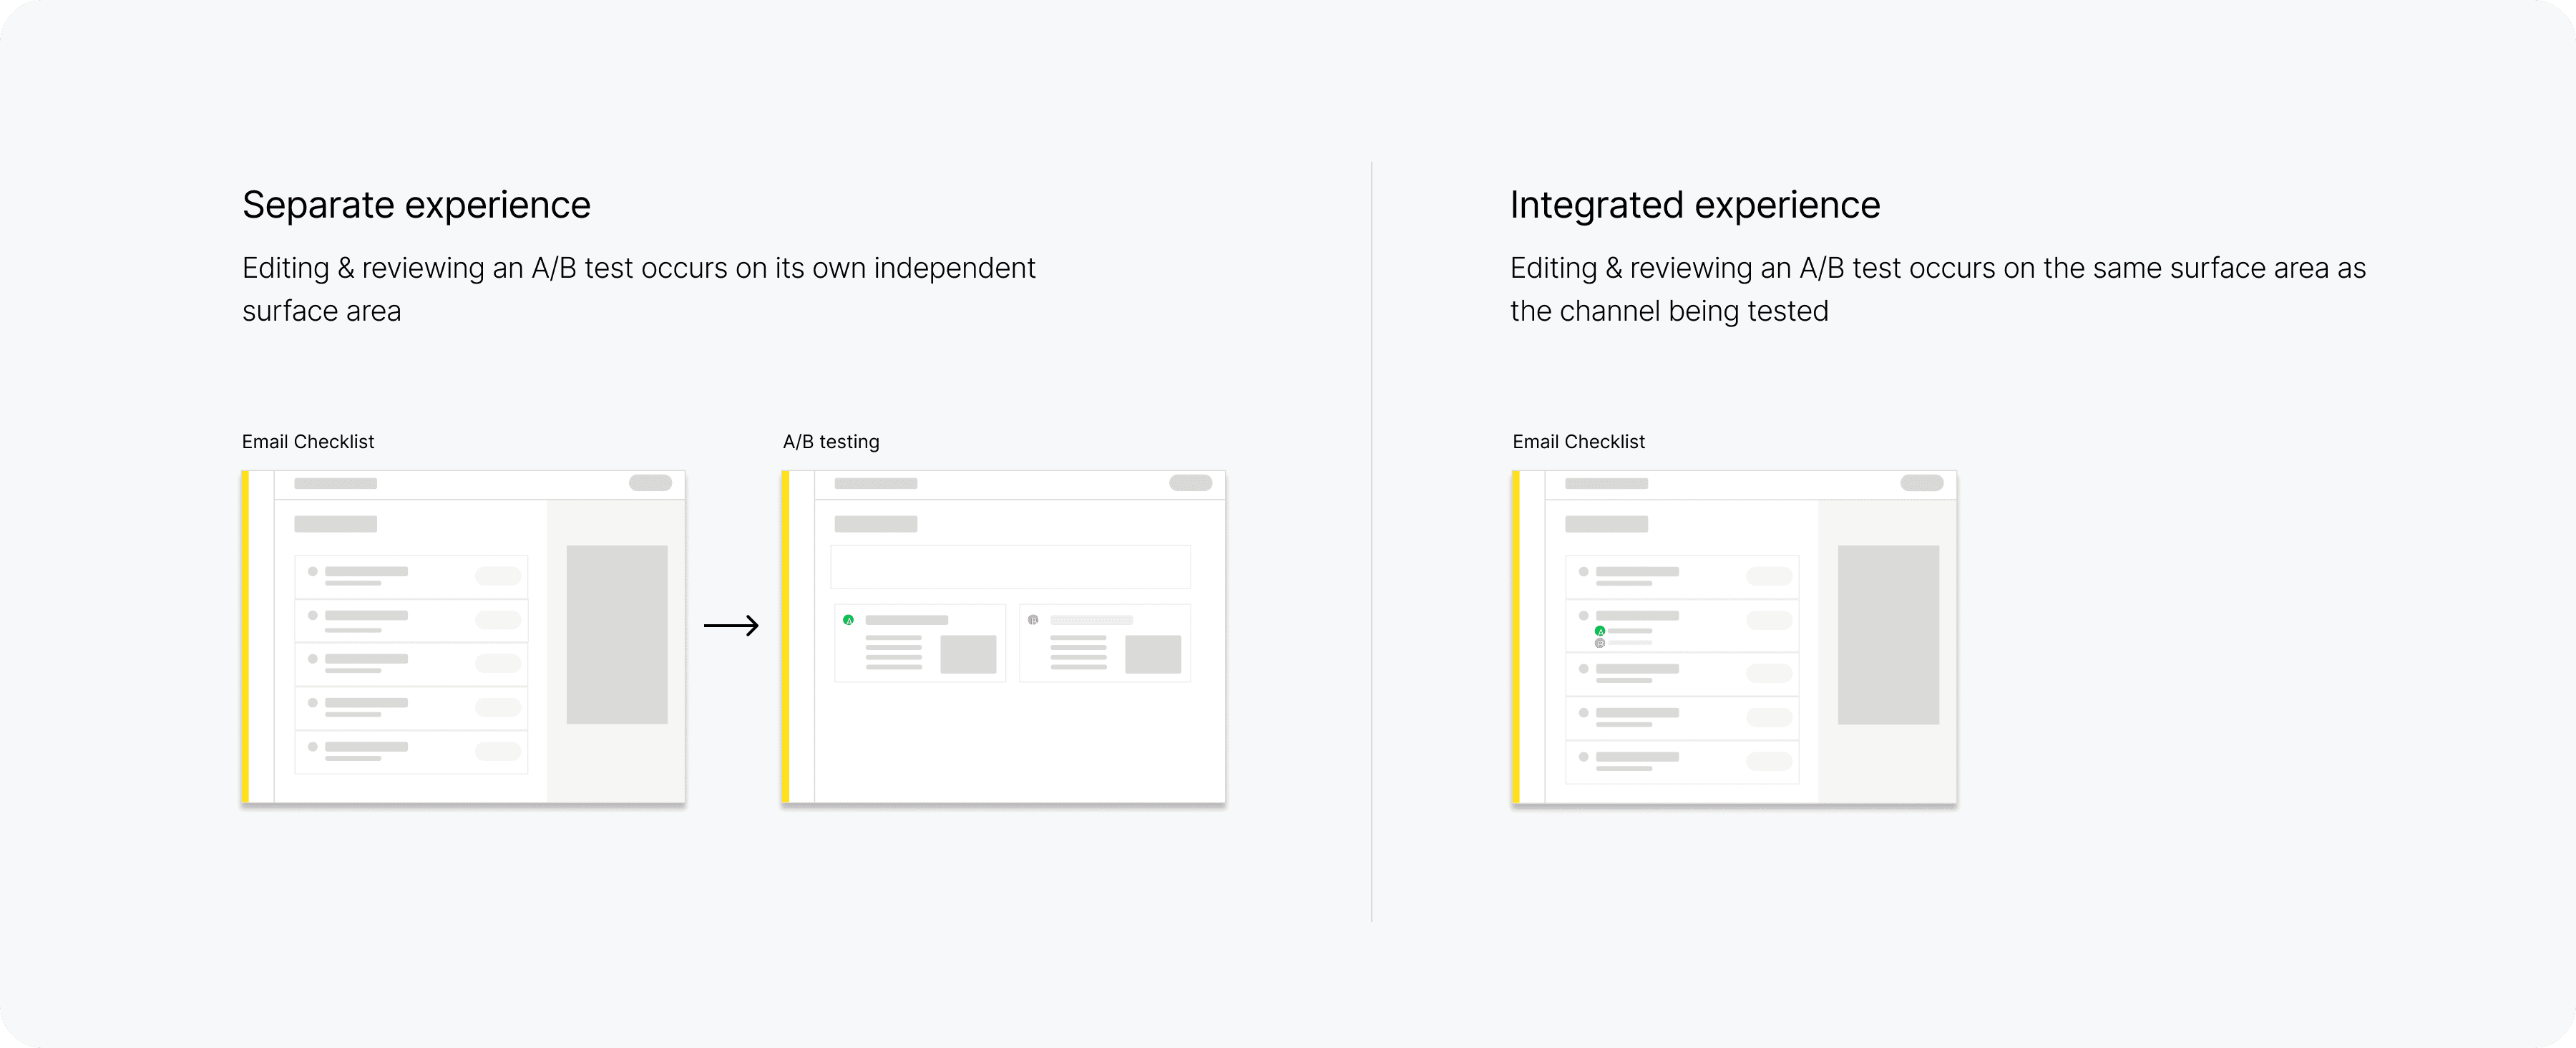Click gray B badge in integrated checklist row
The image size is (2576, 1048).
click(1600, 643)
